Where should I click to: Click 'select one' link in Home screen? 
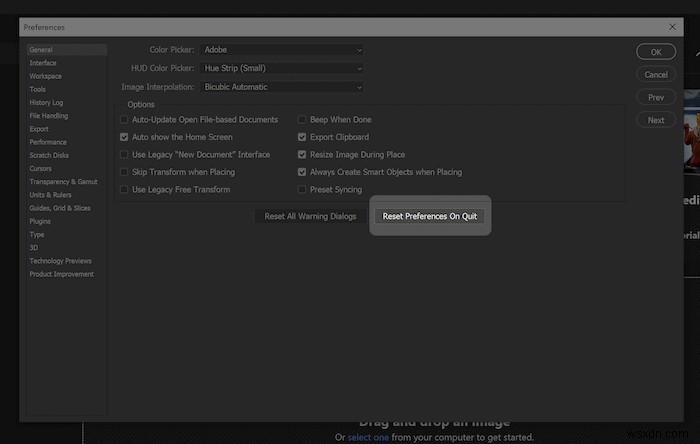pos(368,437)
